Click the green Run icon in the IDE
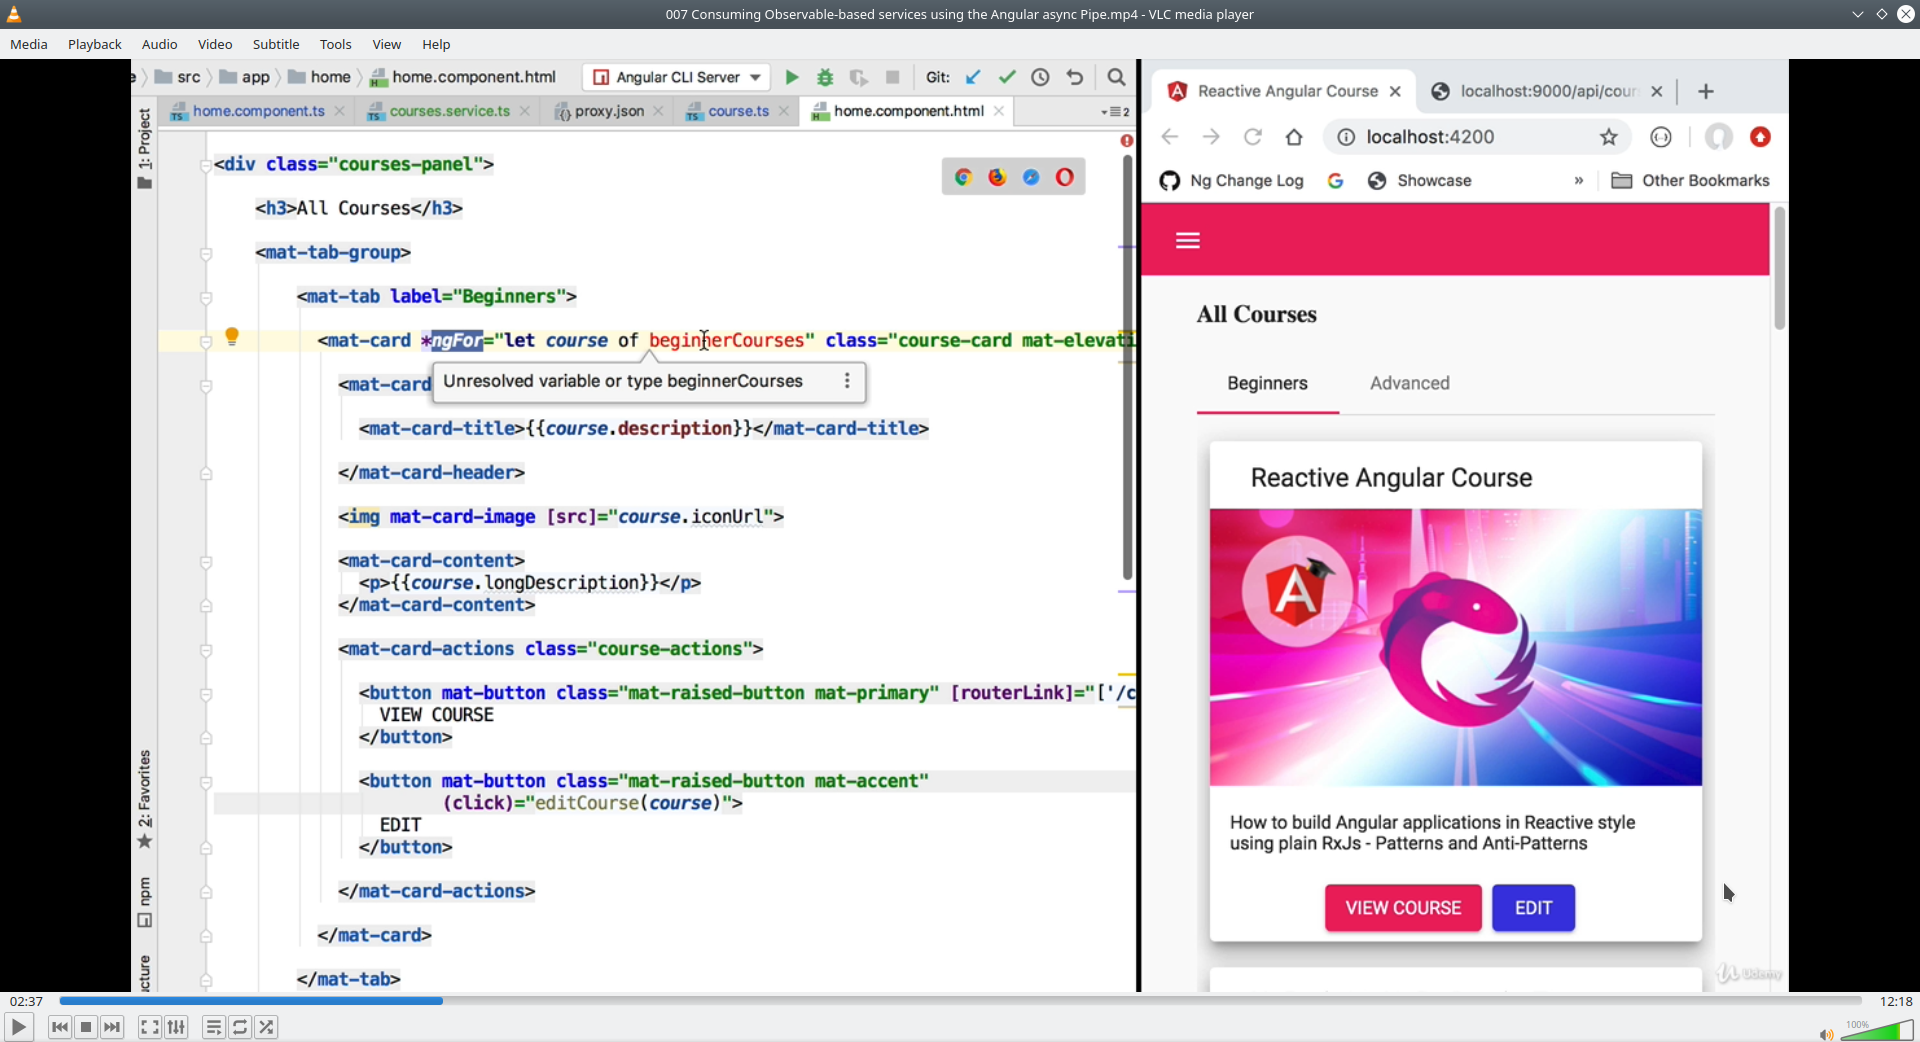 pyautogui.click(x=792, y=77)
